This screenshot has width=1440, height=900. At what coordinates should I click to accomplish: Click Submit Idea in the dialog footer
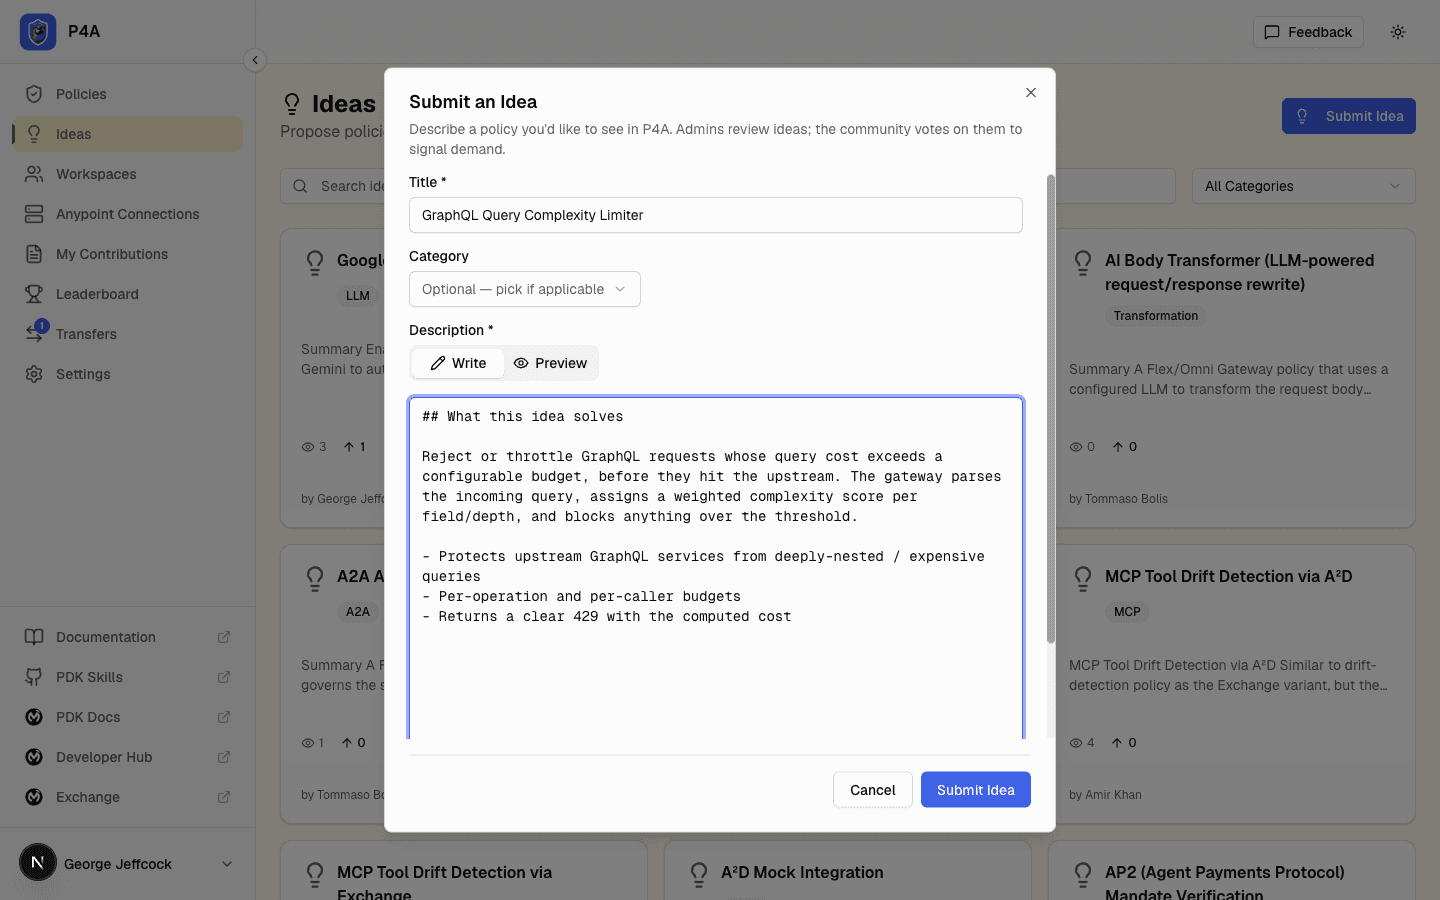tap(976, 790)
